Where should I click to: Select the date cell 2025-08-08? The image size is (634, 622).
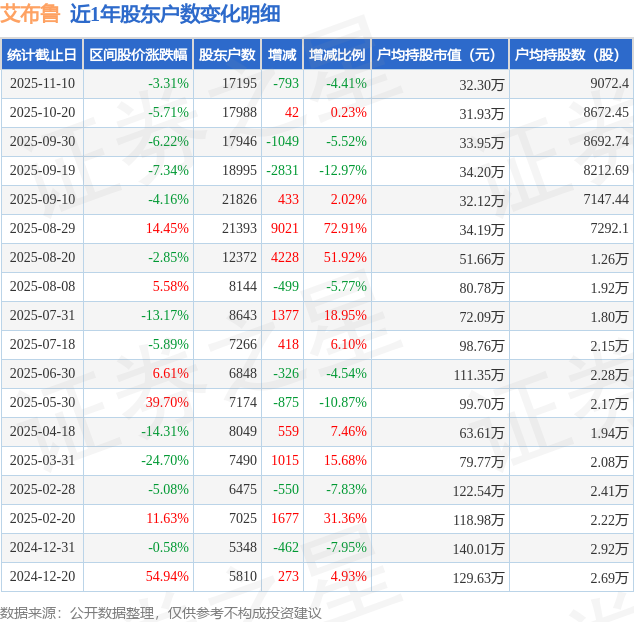(42, 286)
